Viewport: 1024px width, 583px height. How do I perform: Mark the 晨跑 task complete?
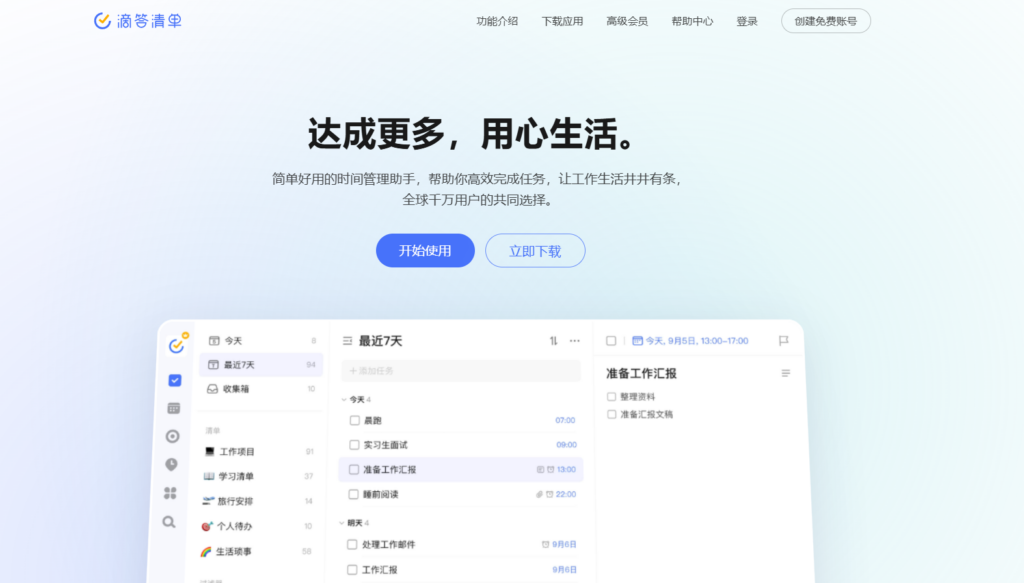[x=353, y=420]
